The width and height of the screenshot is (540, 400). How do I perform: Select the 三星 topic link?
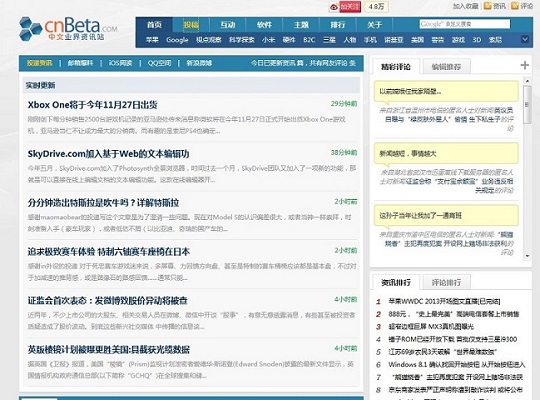(x=329, y=40)
